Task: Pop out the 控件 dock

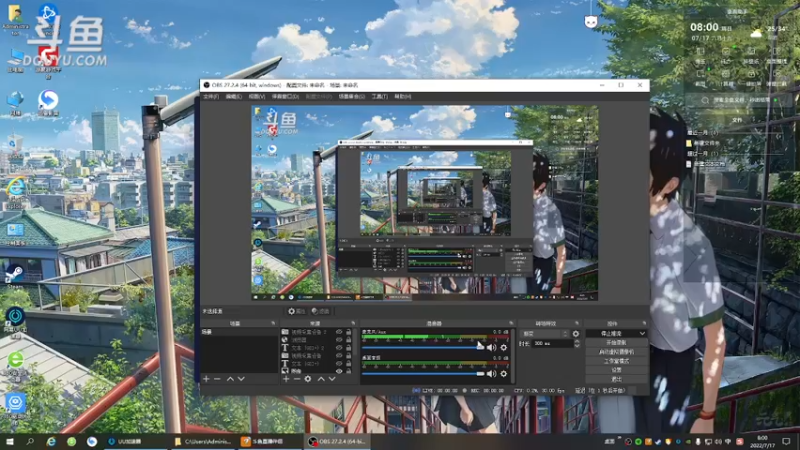Action: pos(644,323)
